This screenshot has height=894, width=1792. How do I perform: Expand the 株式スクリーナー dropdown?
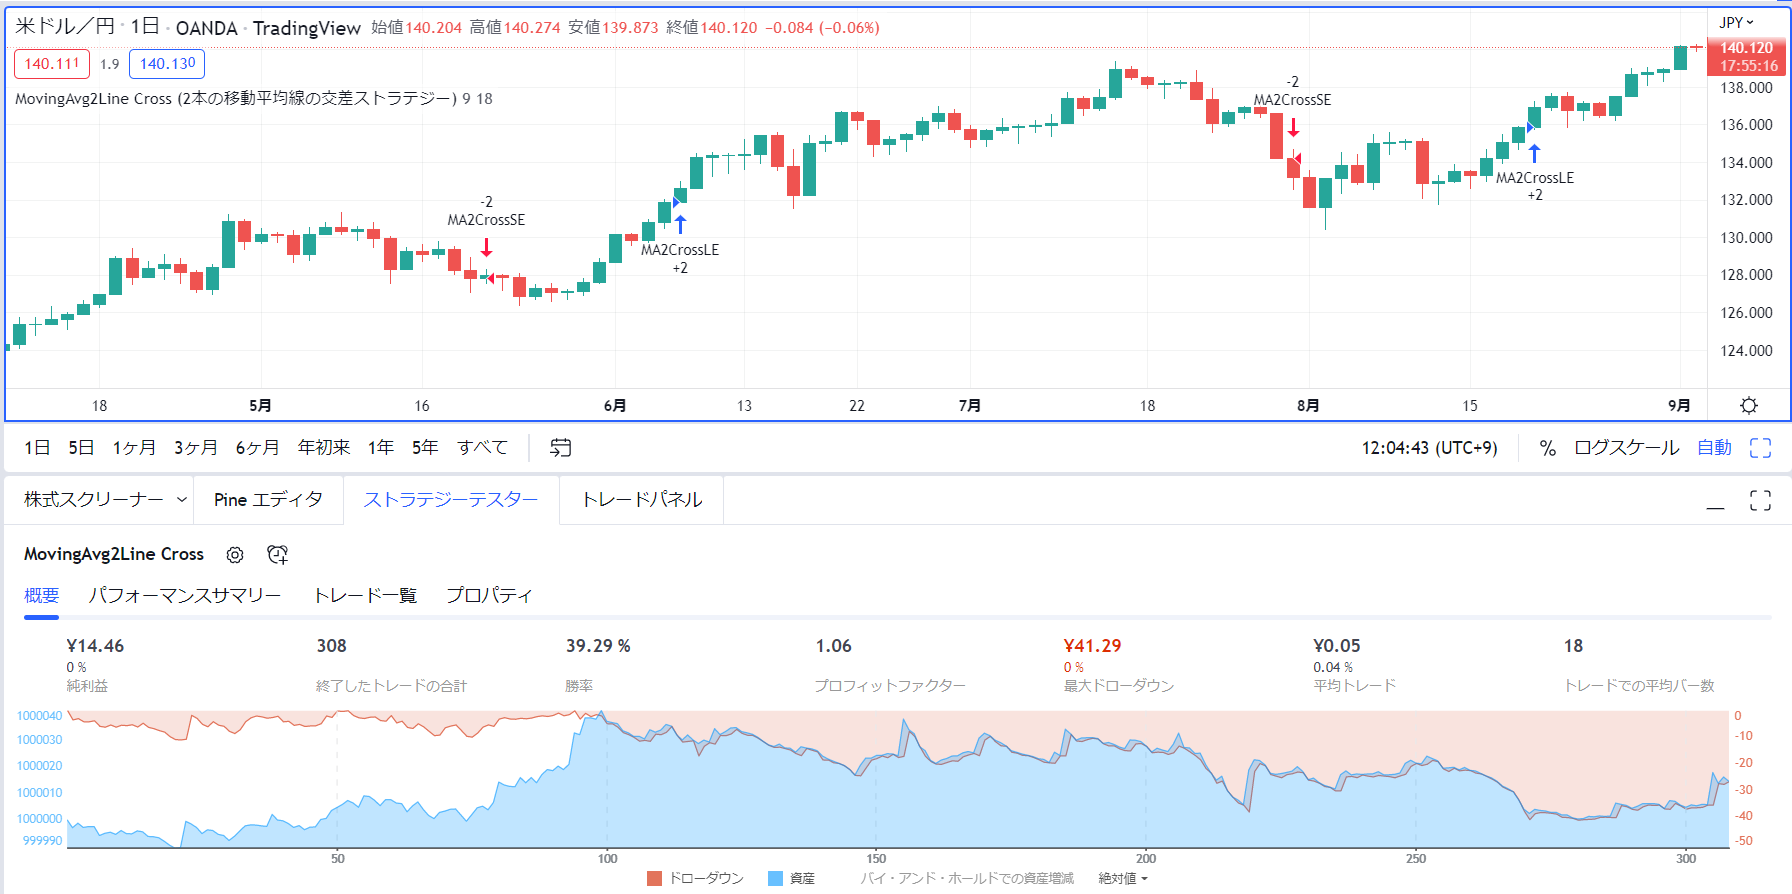(181, 499)
